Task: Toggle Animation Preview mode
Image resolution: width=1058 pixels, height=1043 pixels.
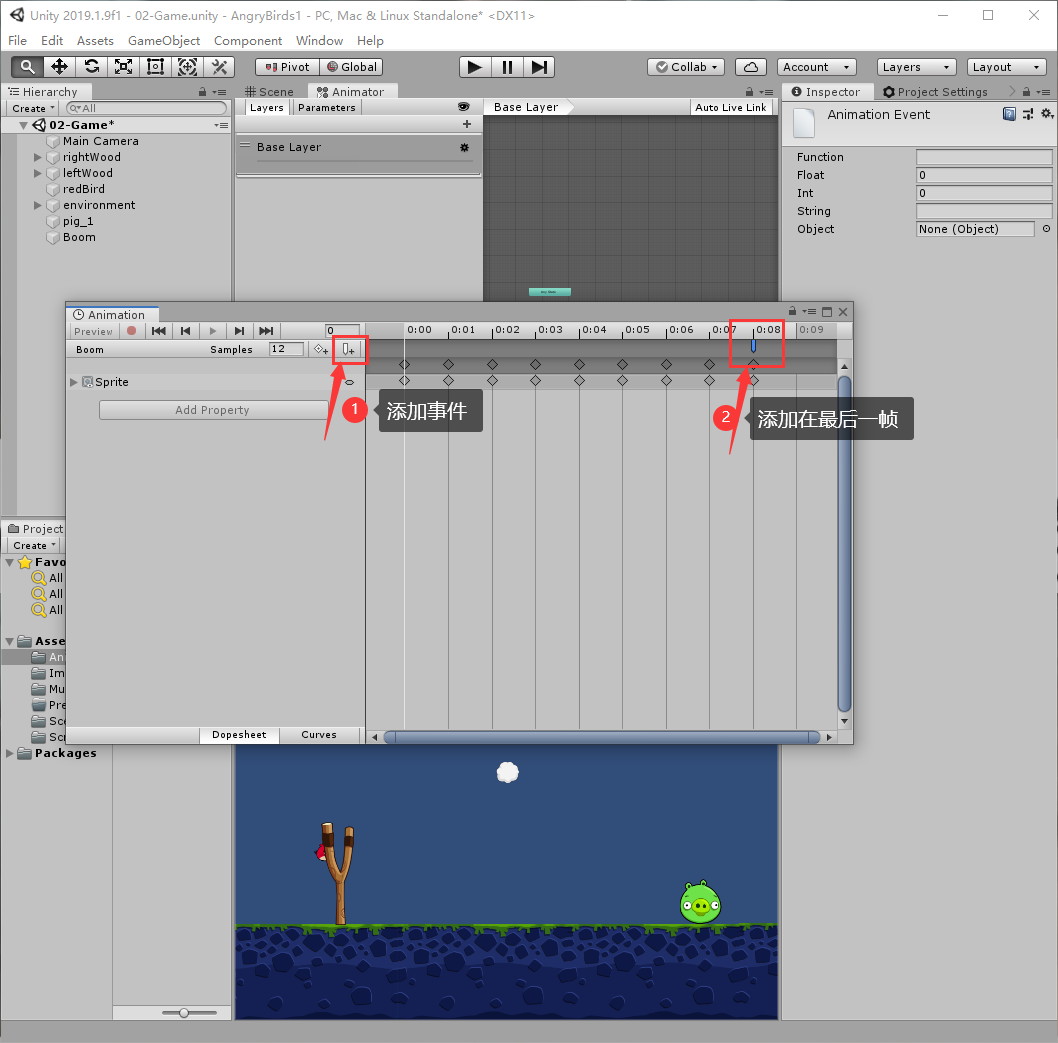Action: 93,331
